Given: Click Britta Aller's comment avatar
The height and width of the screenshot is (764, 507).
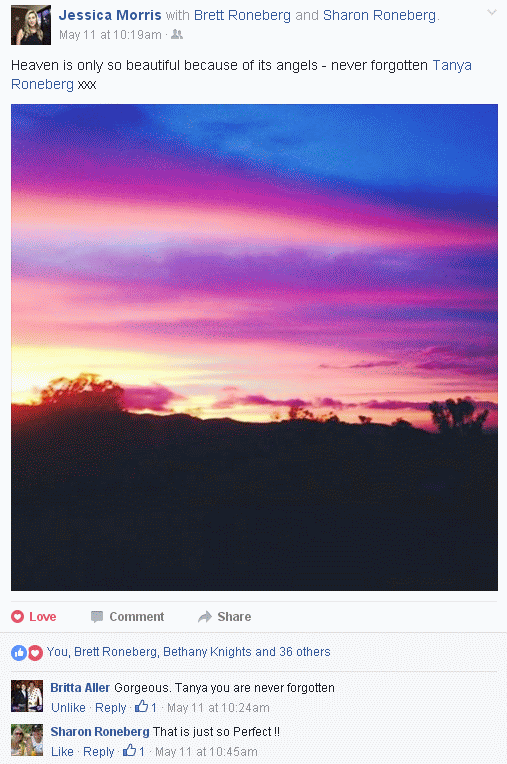Looking at the screenshot, I should point(27,696).
